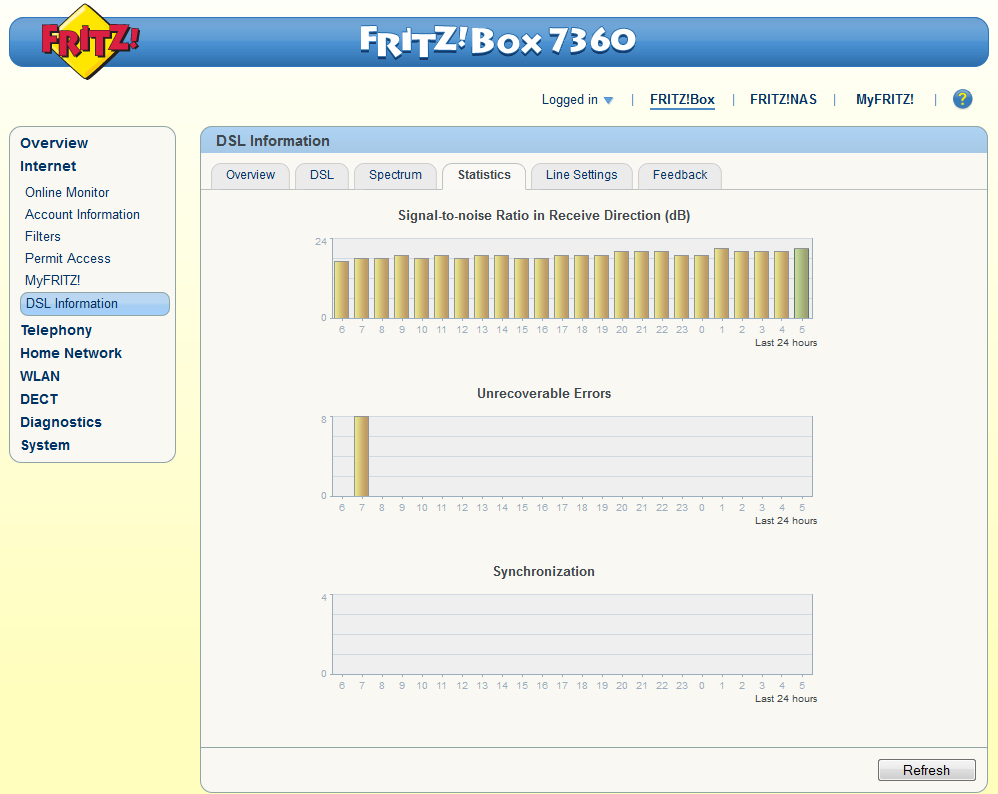Click the green latest signal-to-noise bar

tap(801, 283)
